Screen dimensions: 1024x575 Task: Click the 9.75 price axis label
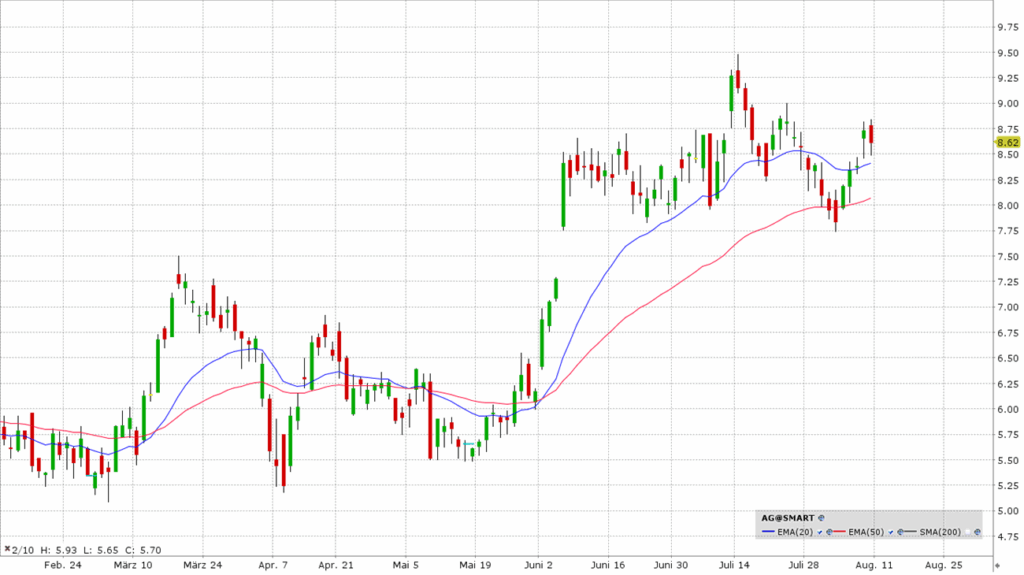click(x=1008, y=27)
